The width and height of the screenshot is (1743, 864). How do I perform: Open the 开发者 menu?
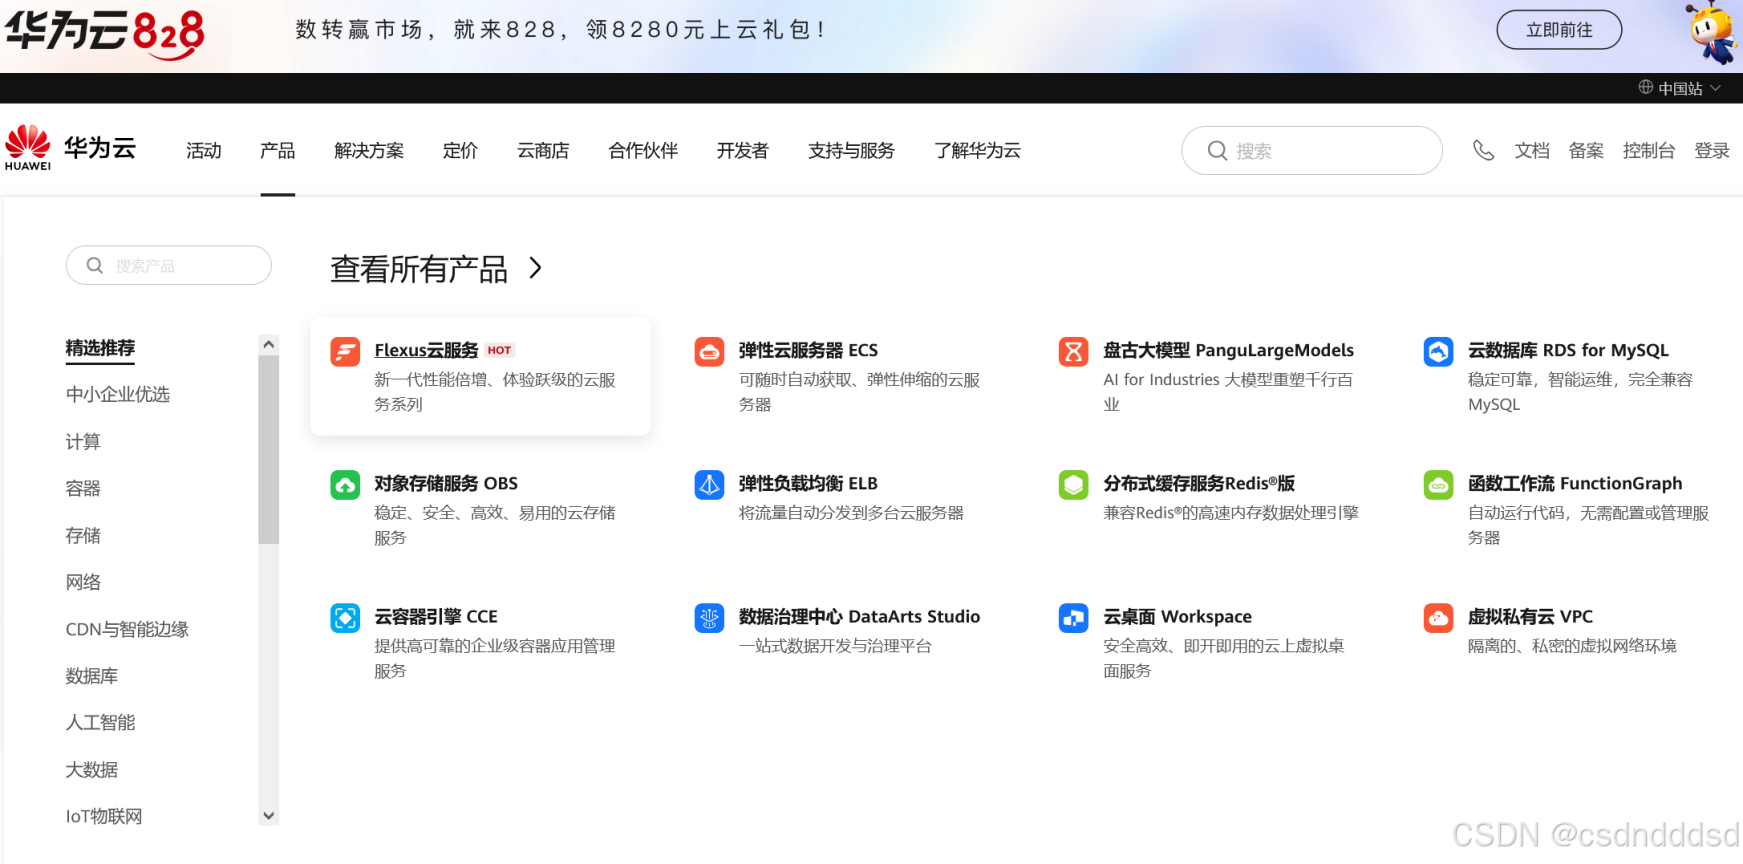pos(742,151)
